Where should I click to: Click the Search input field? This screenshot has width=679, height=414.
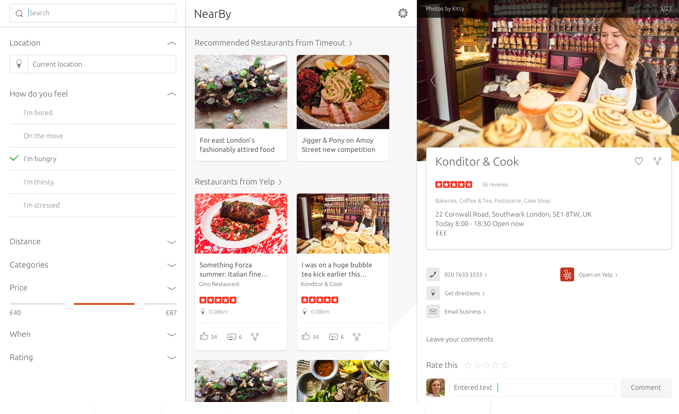click(93, 13)
